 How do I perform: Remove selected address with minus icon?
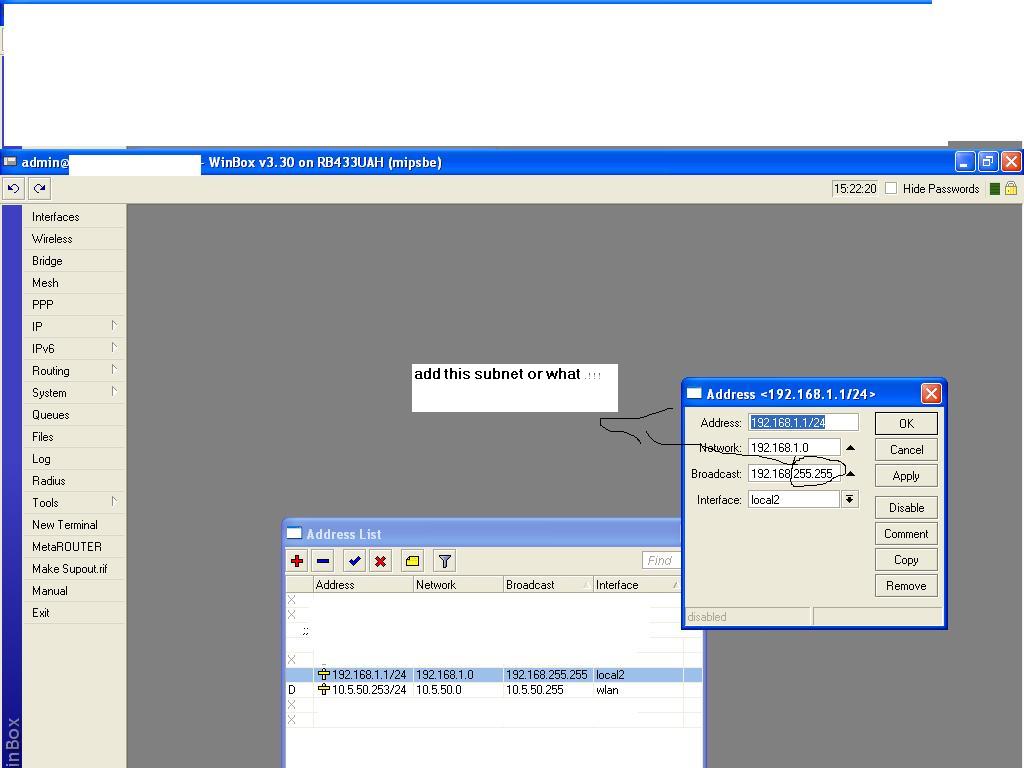[x=323, y=561]
